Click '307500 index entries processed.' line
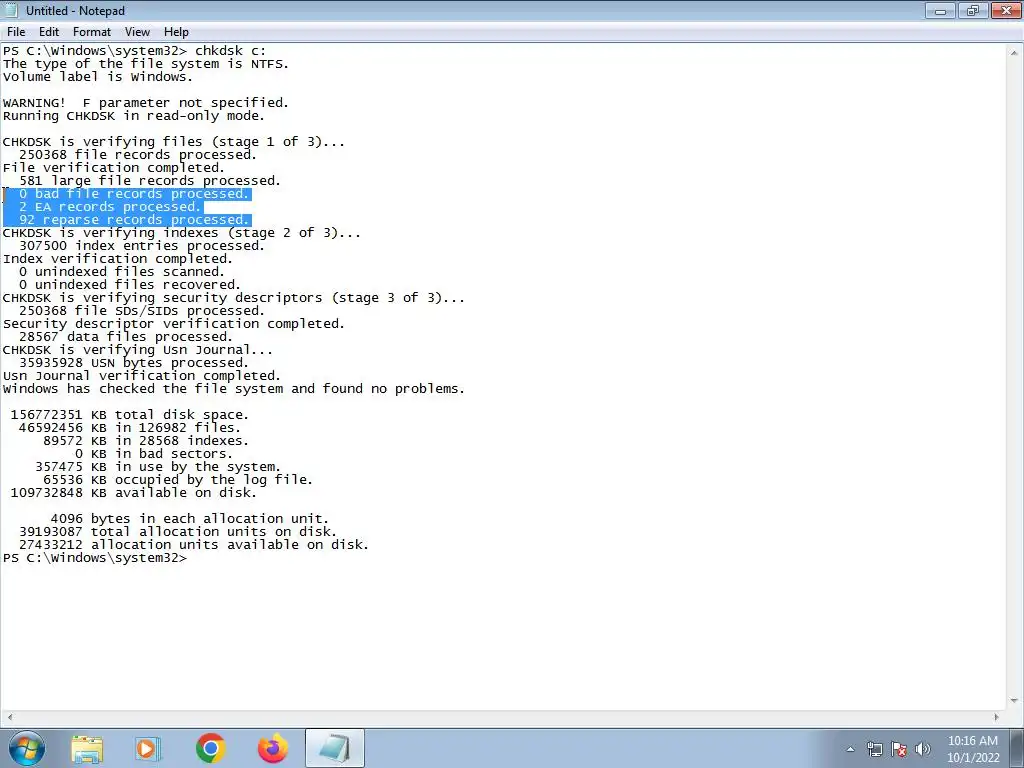 click(x=142, y=246)
